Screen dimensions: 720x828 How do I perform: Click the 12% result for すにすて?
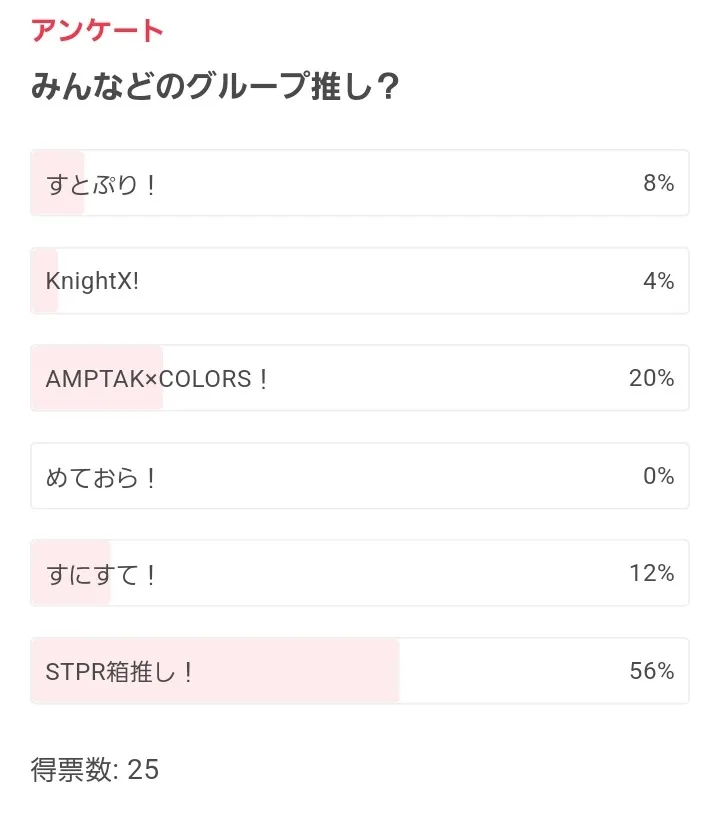point(651,573)
